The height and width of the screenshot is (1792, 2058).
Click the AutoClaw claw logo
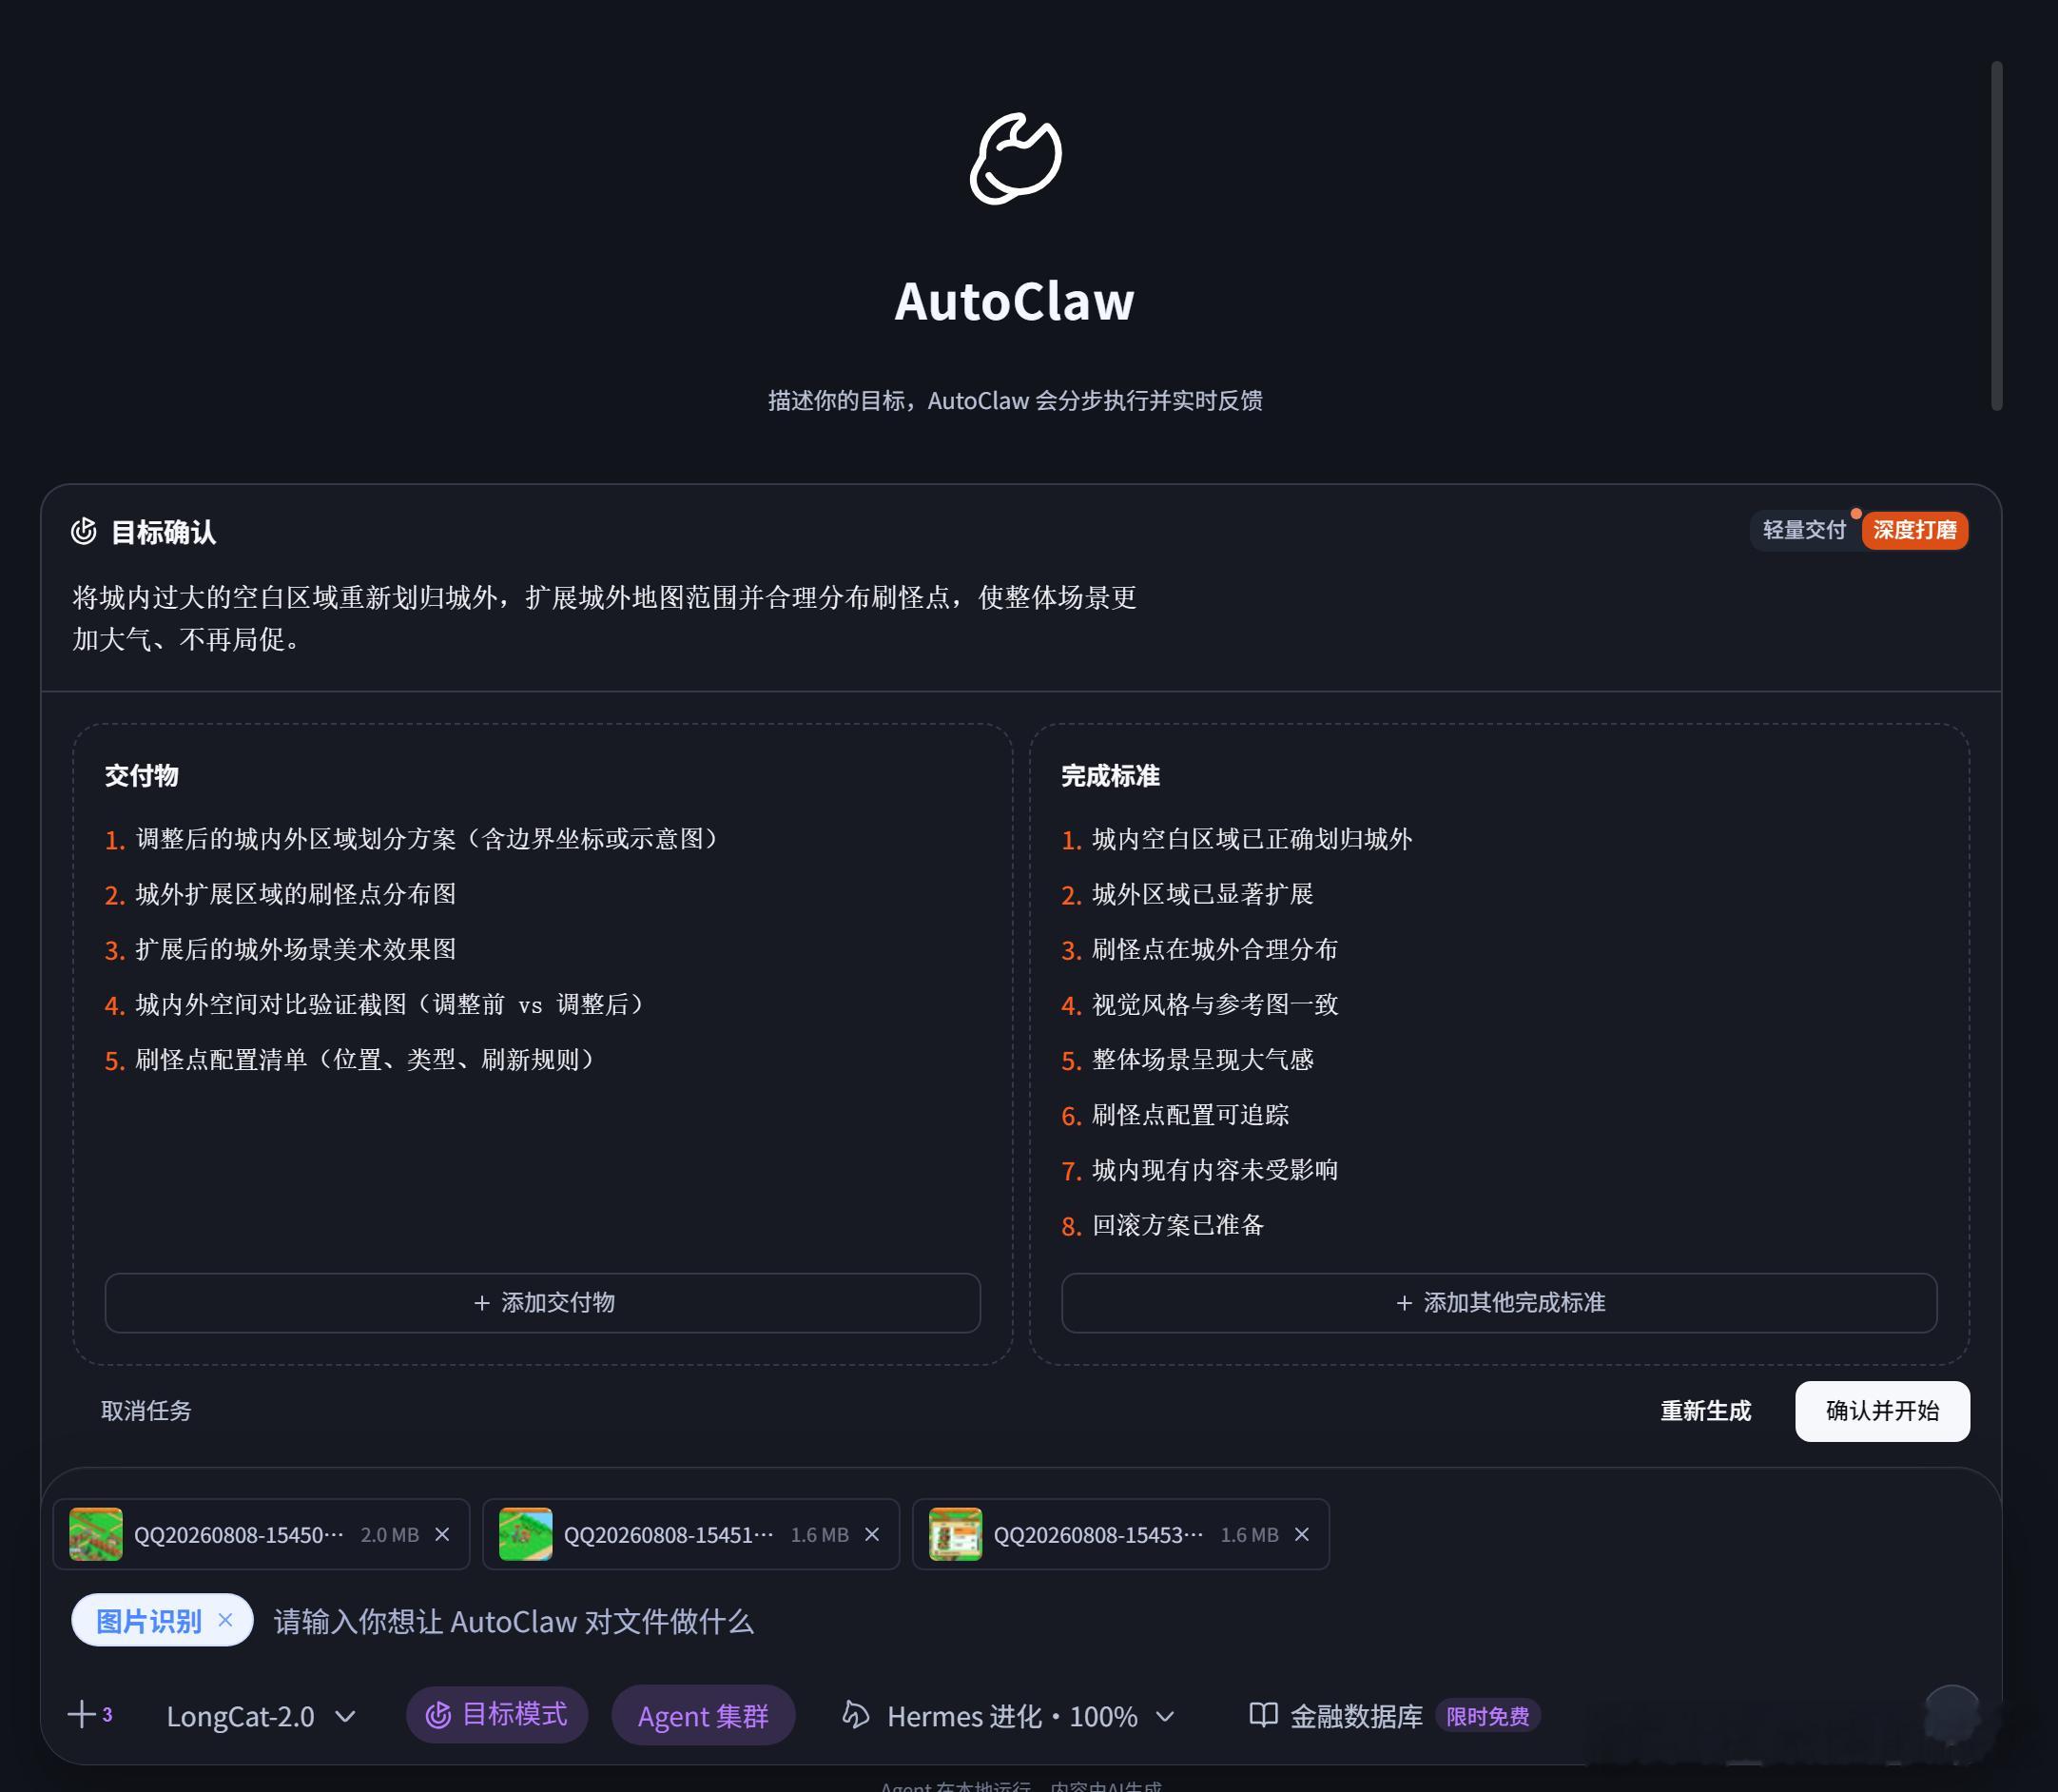click(x=1015, y=158)
